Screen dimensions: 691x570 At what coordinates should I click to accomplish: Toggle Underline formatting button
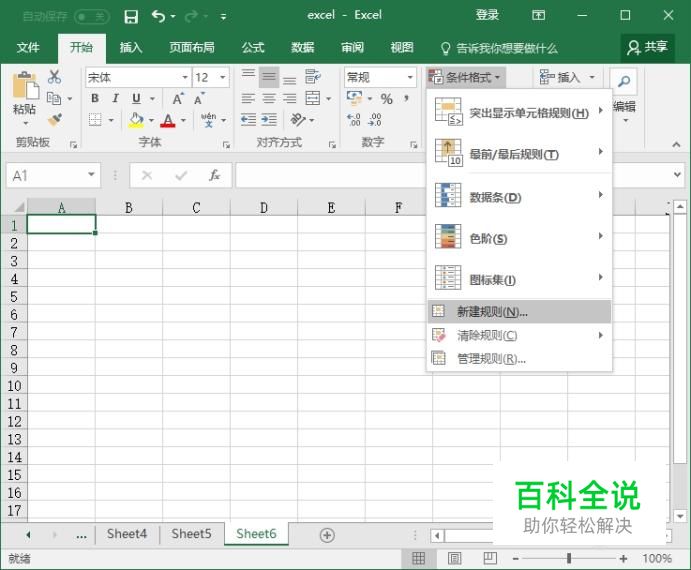coord(137,98)
